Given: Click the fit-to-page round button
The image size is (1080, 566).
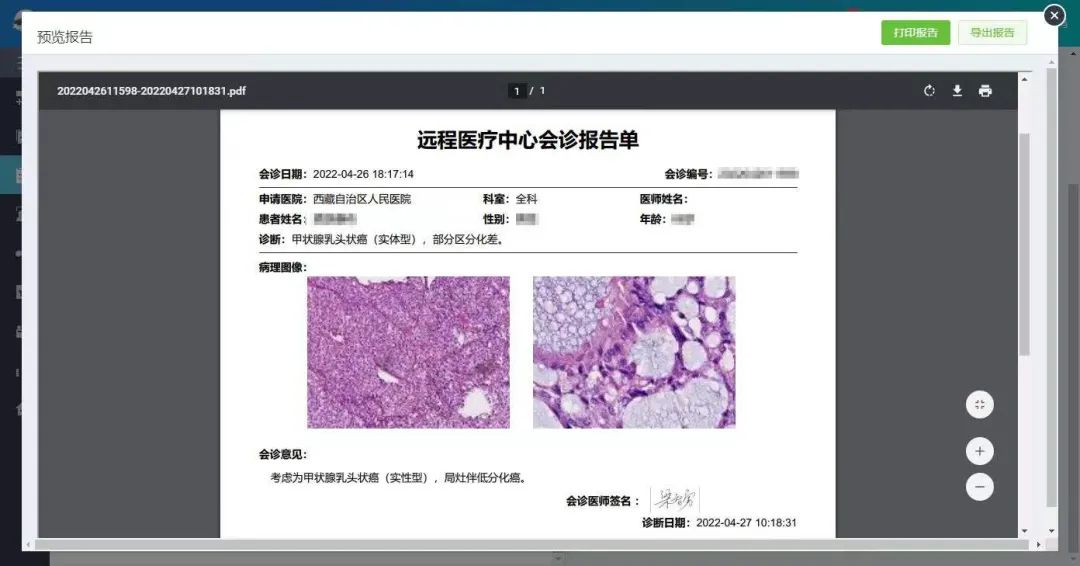Looking at the screenshot, I should (980, 405).
